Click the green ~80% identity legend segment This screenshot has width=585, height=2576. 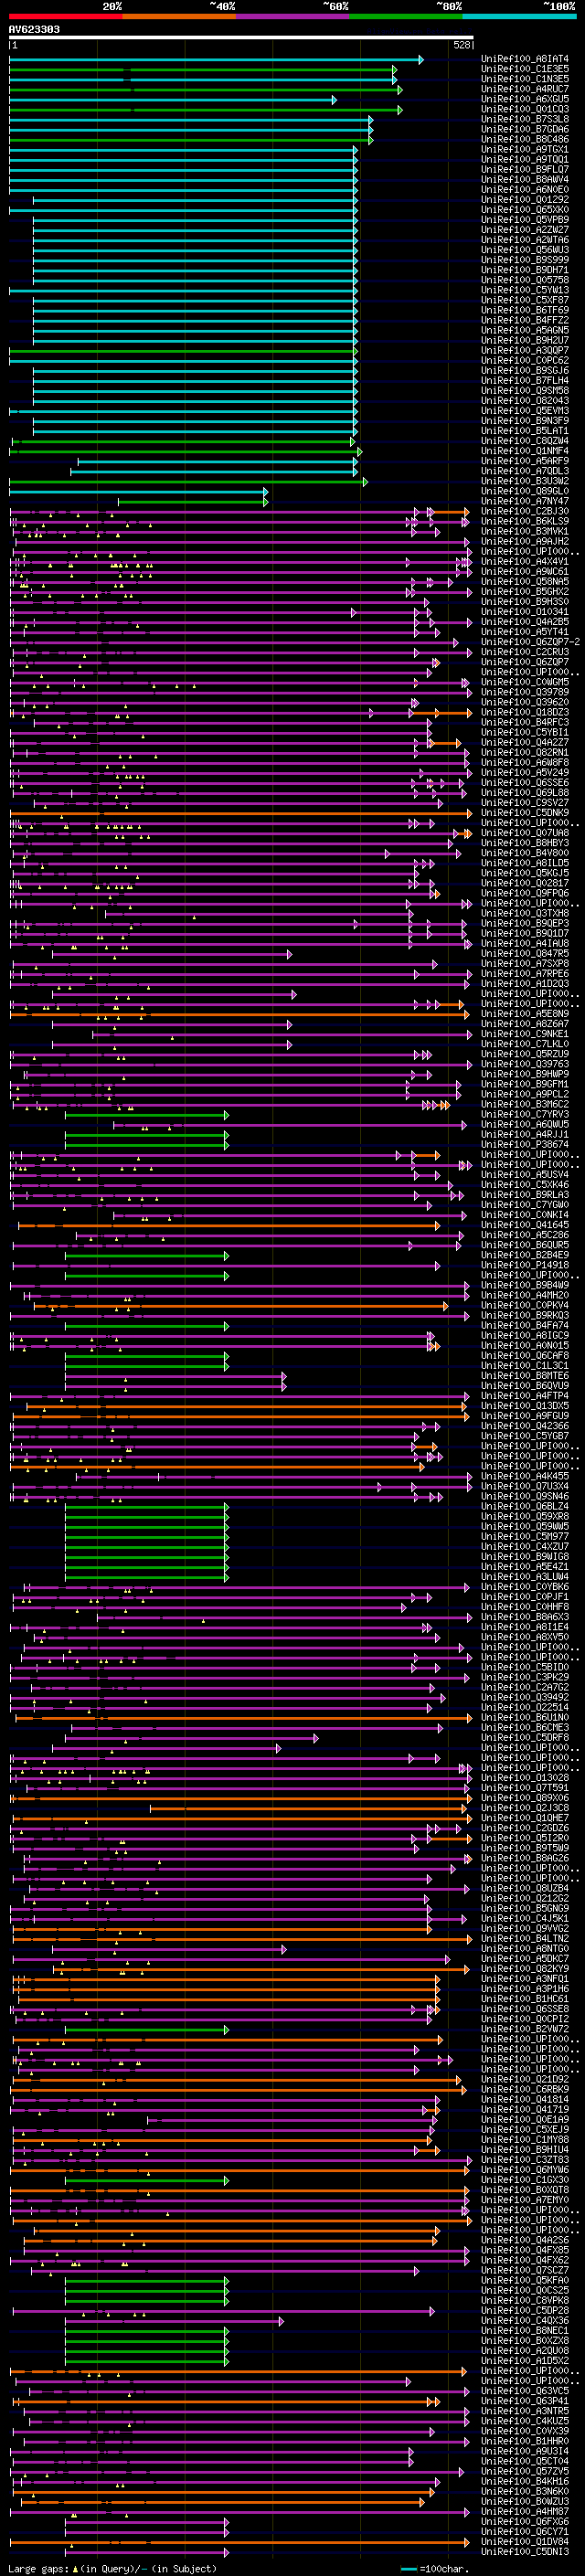click(x=406, y=16)
